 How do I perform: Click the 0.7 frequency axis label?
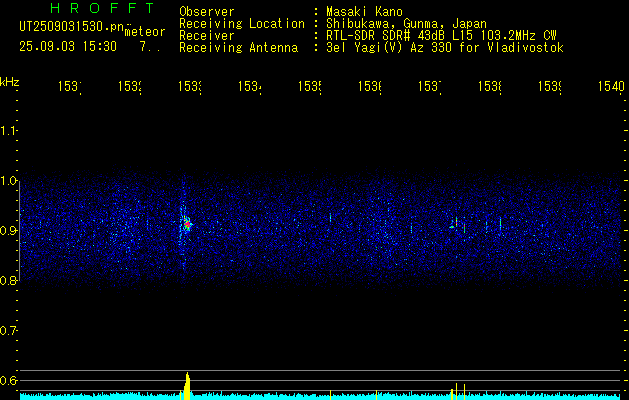9,331
